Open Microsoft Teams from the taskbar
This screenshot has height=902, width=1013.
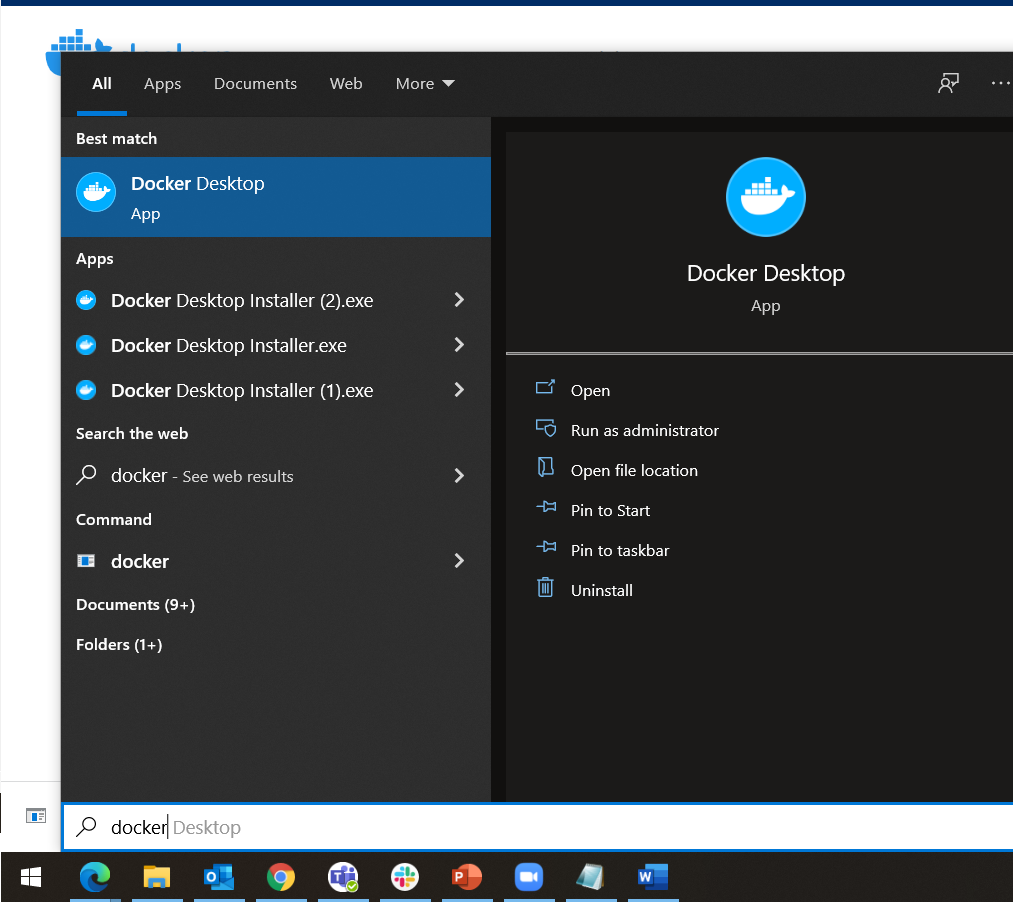342,877
